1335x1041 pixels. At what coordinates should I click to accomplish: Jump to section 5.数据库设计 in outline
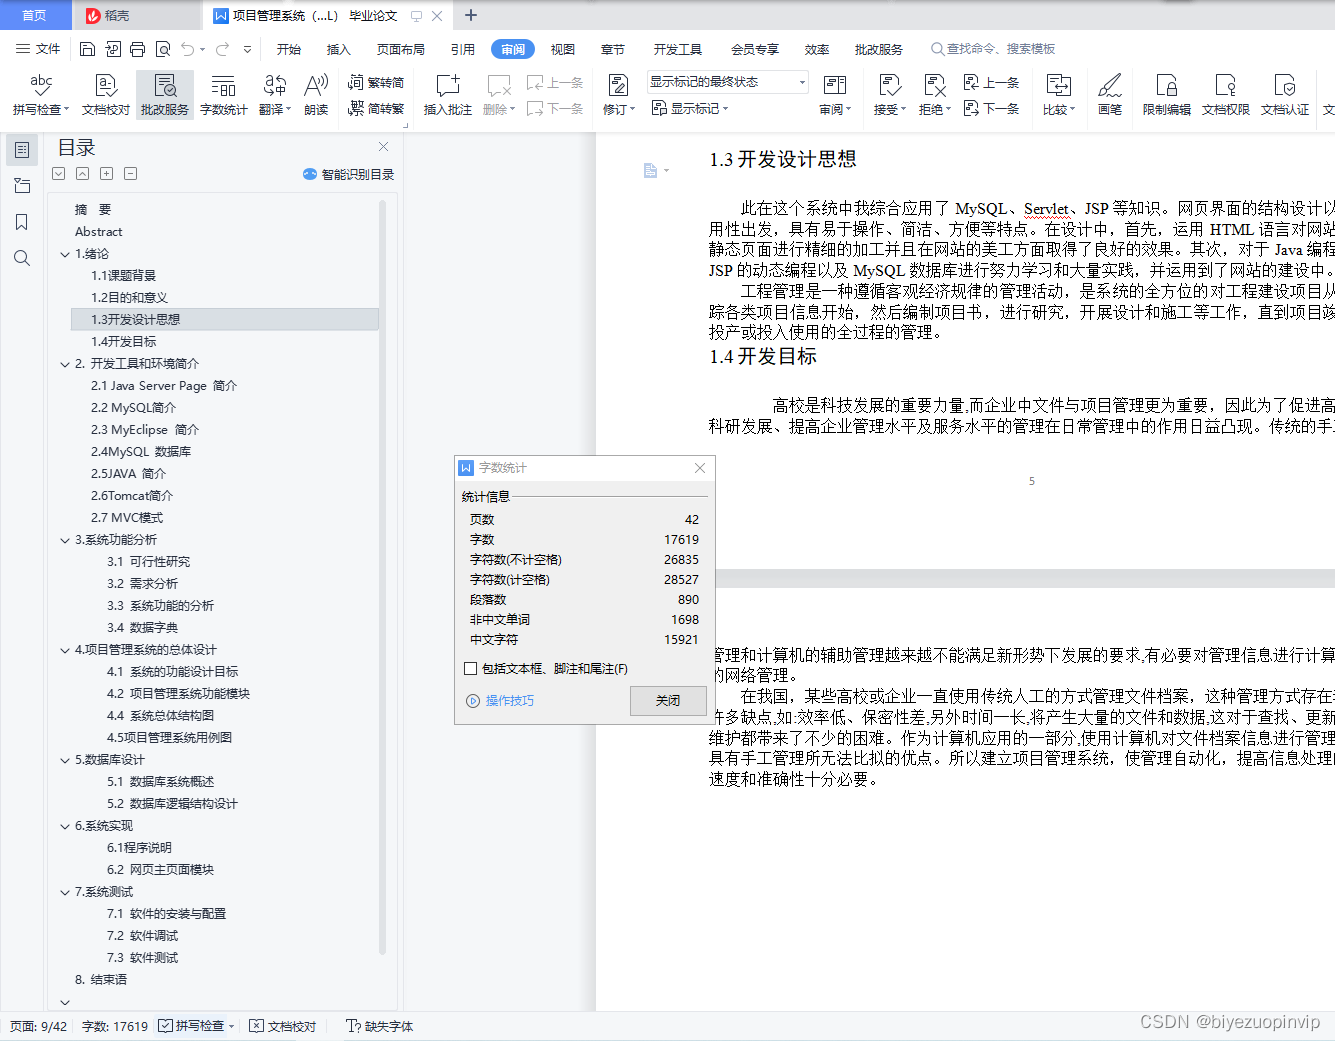click(110, 759)
